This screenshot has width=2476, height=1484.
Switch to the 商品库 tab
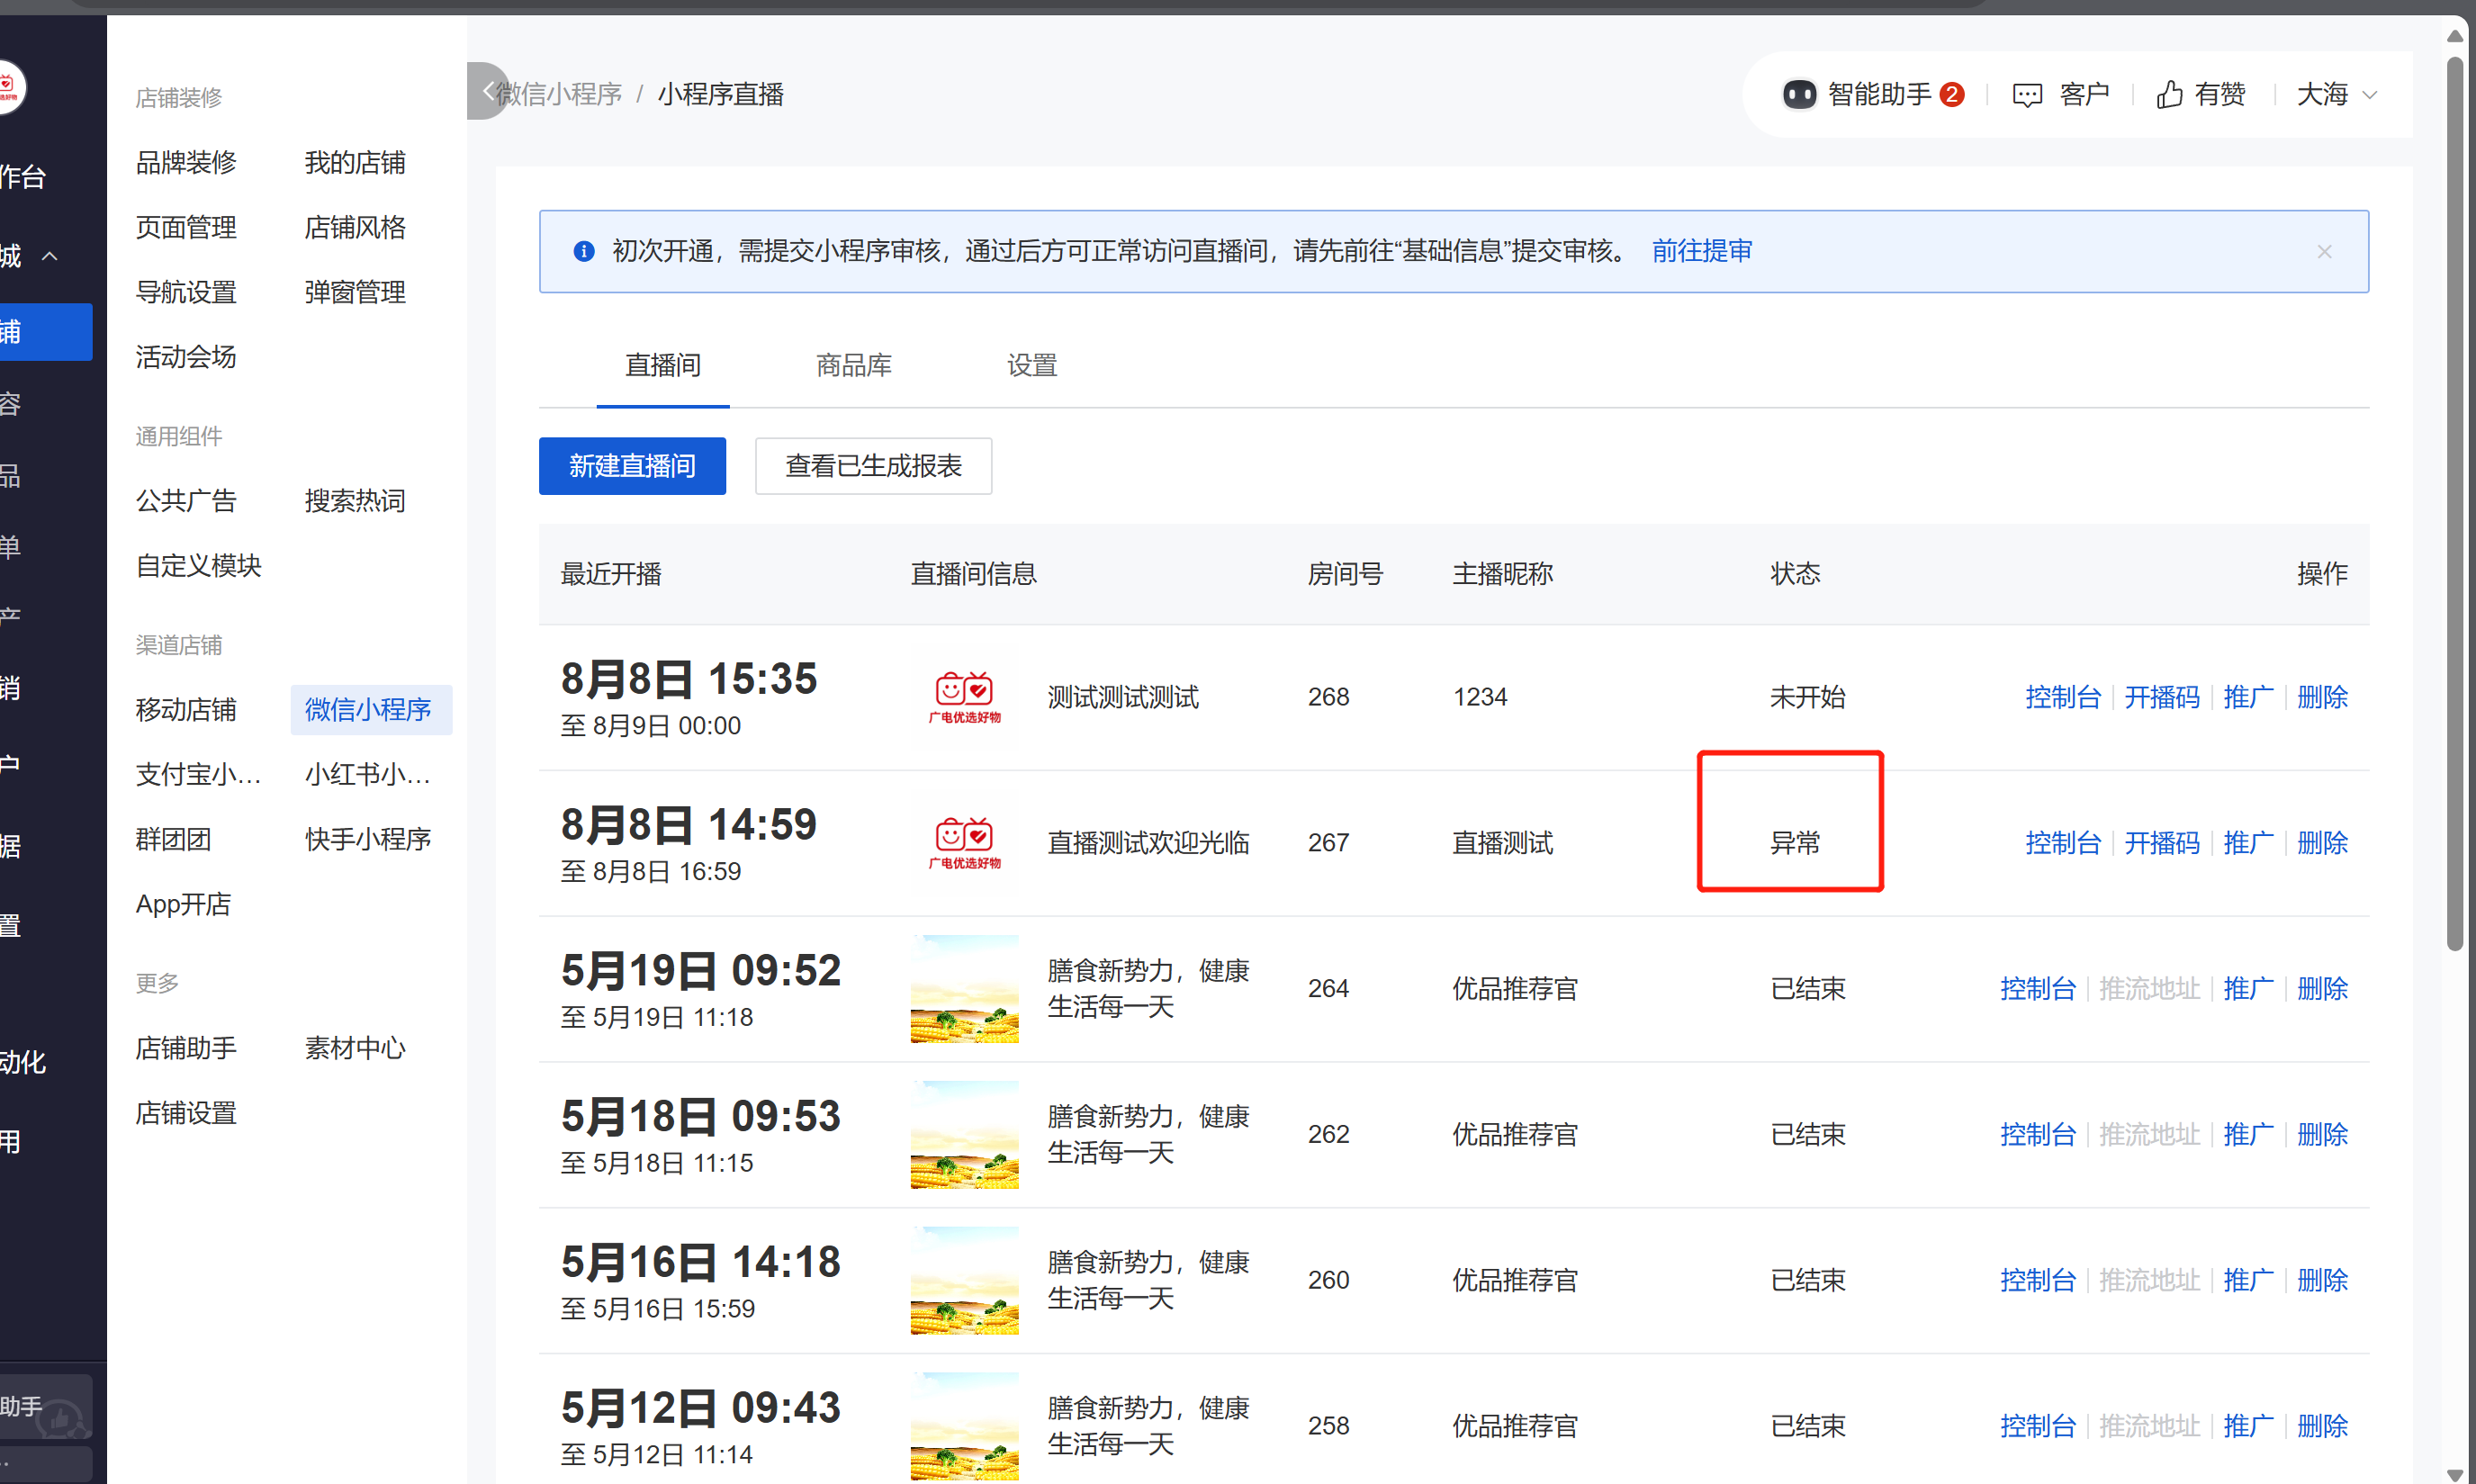853,366
